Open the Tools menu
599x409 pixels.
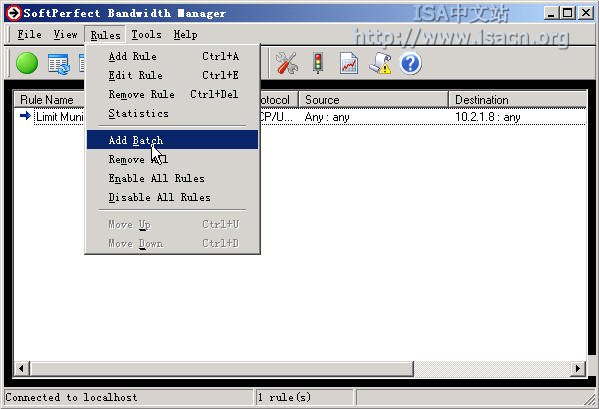146,35
